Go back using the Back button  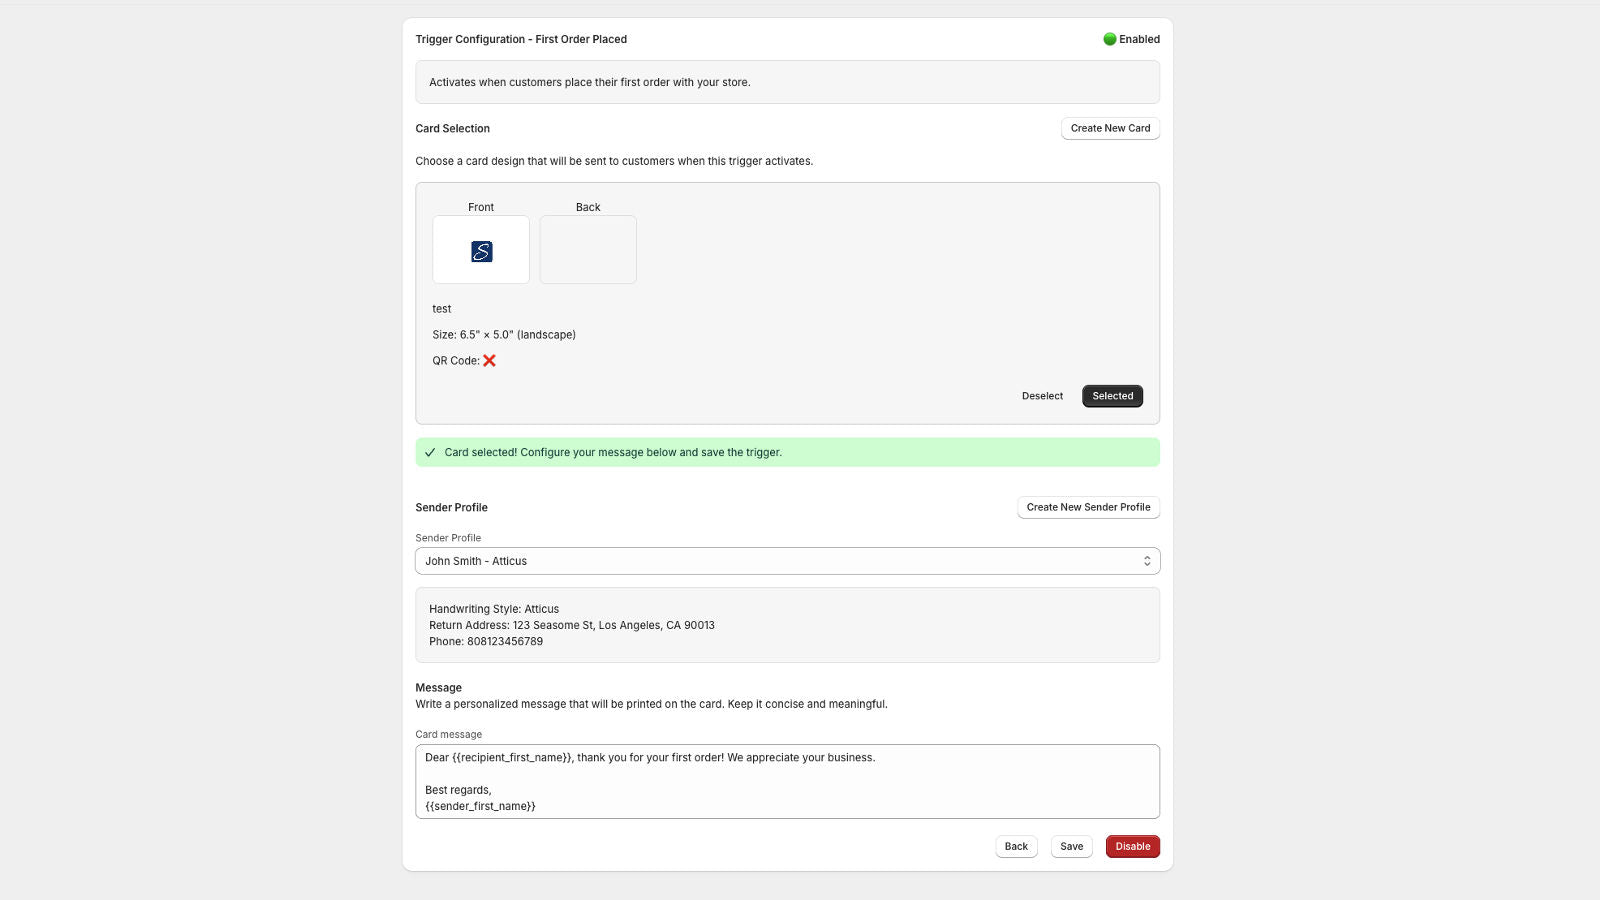pyautogui.click(x=1015, y=846)
